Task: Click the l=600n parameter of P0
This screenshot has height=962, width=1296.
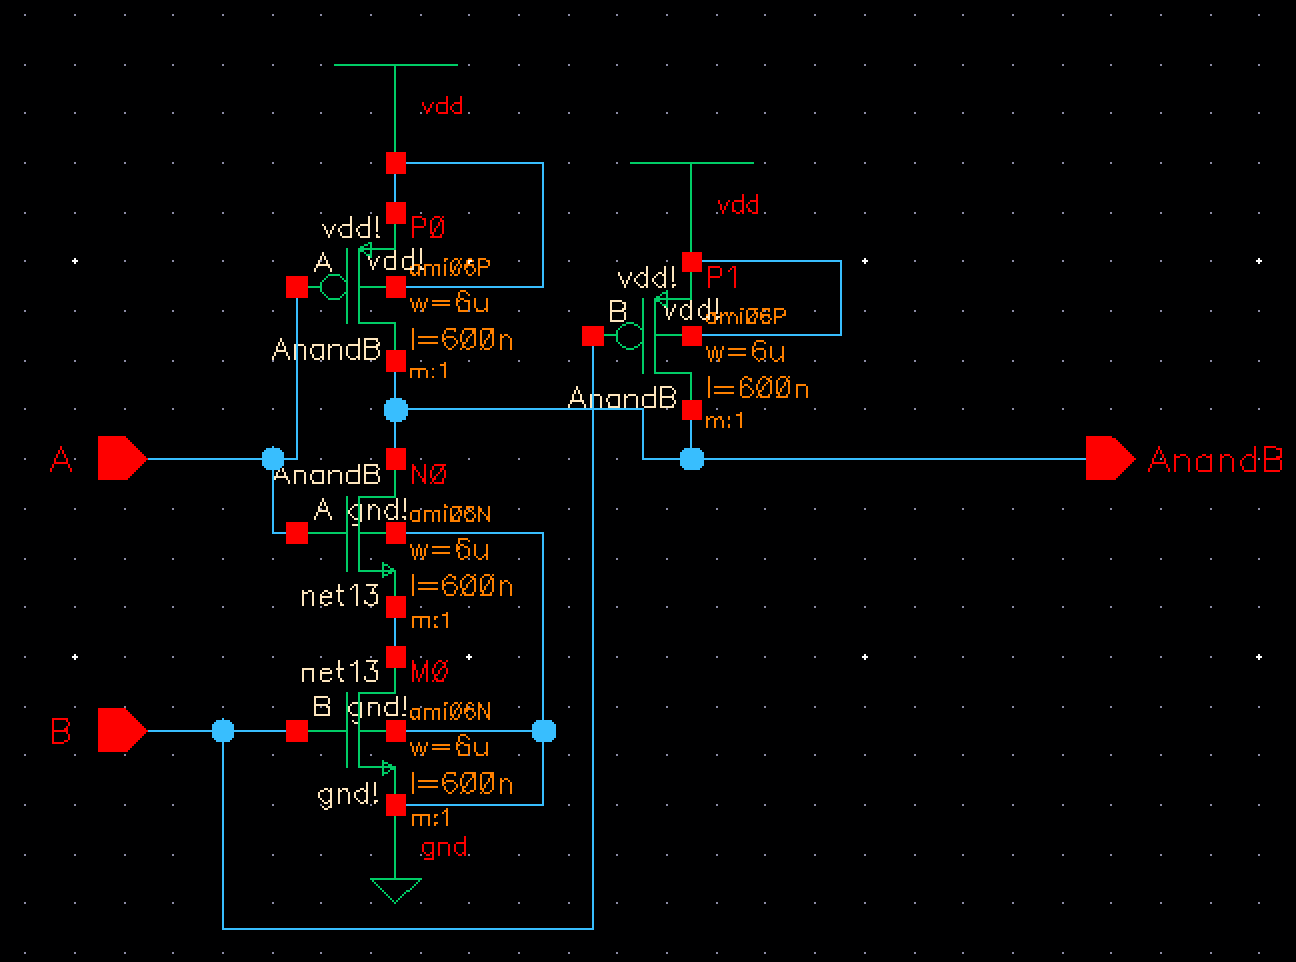Action: click(461, 340)
